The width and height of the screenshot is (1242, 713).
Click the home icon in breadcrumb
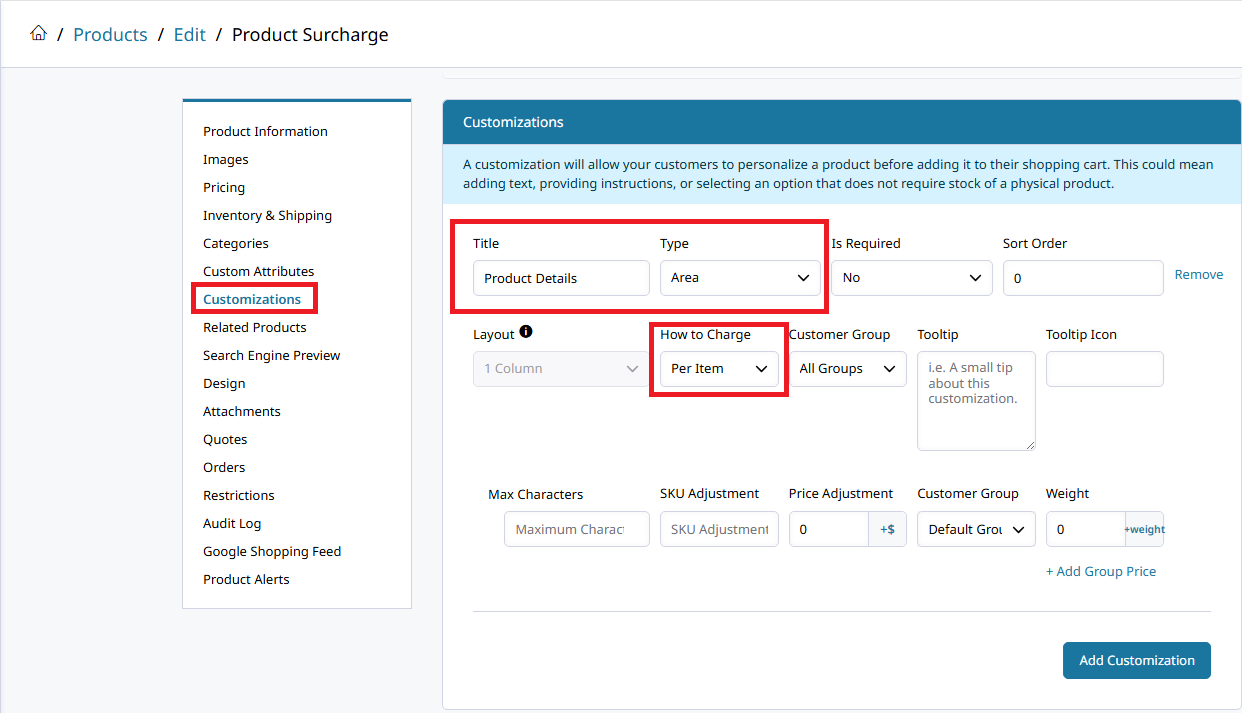point(38,34)
